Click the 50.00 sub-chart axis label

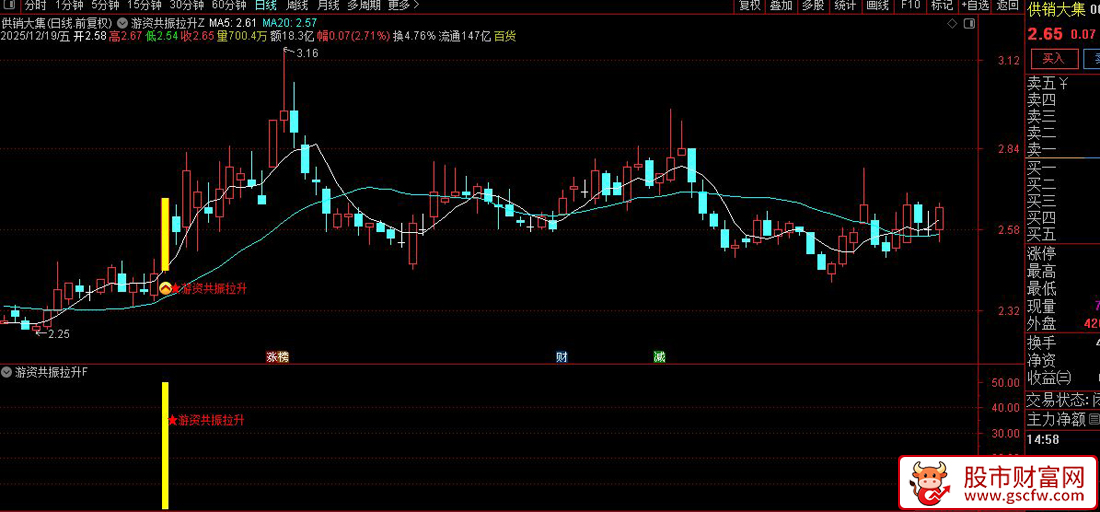click(1005, 383)
